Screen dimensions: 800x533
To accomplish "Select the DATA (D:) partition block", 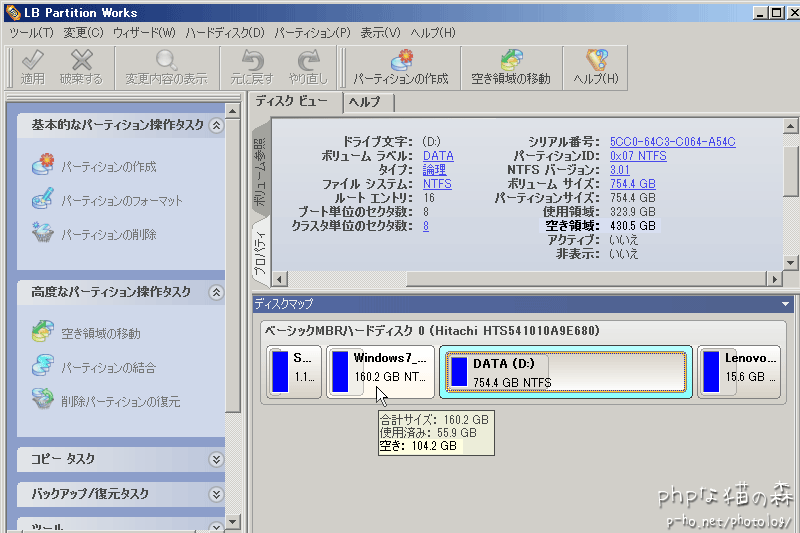I will tap(563, 371).
